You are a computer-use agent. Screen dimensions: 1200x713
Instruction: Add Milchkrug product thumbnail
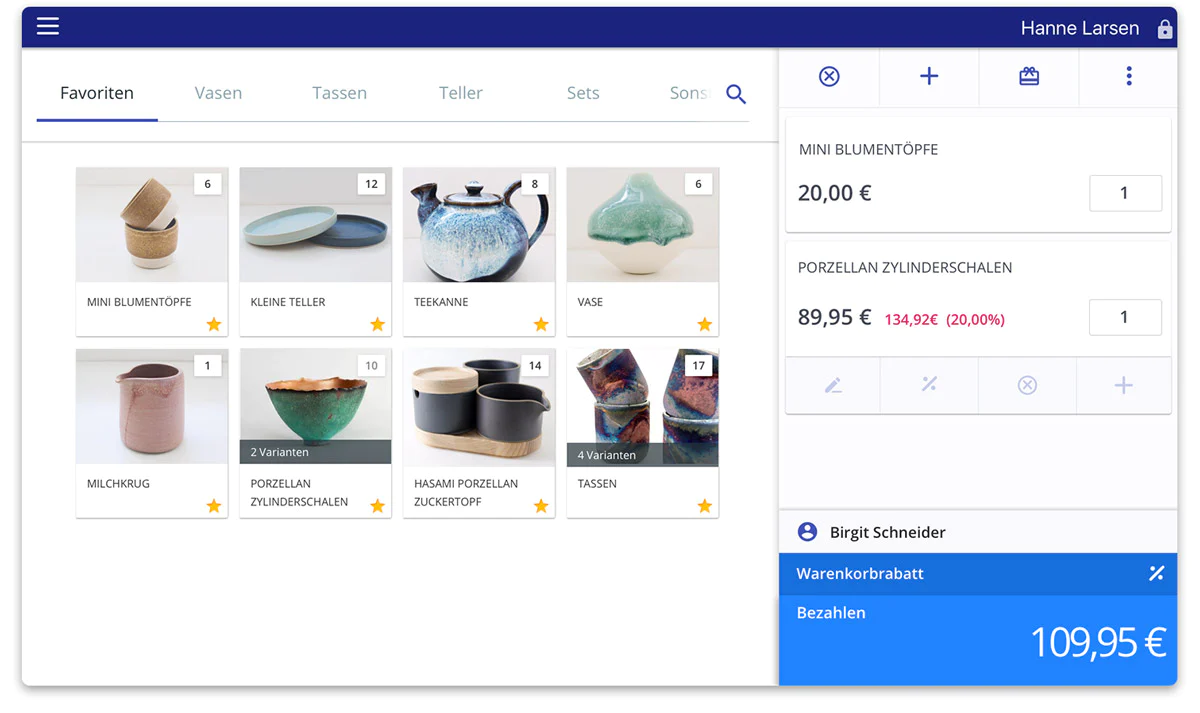152,407
